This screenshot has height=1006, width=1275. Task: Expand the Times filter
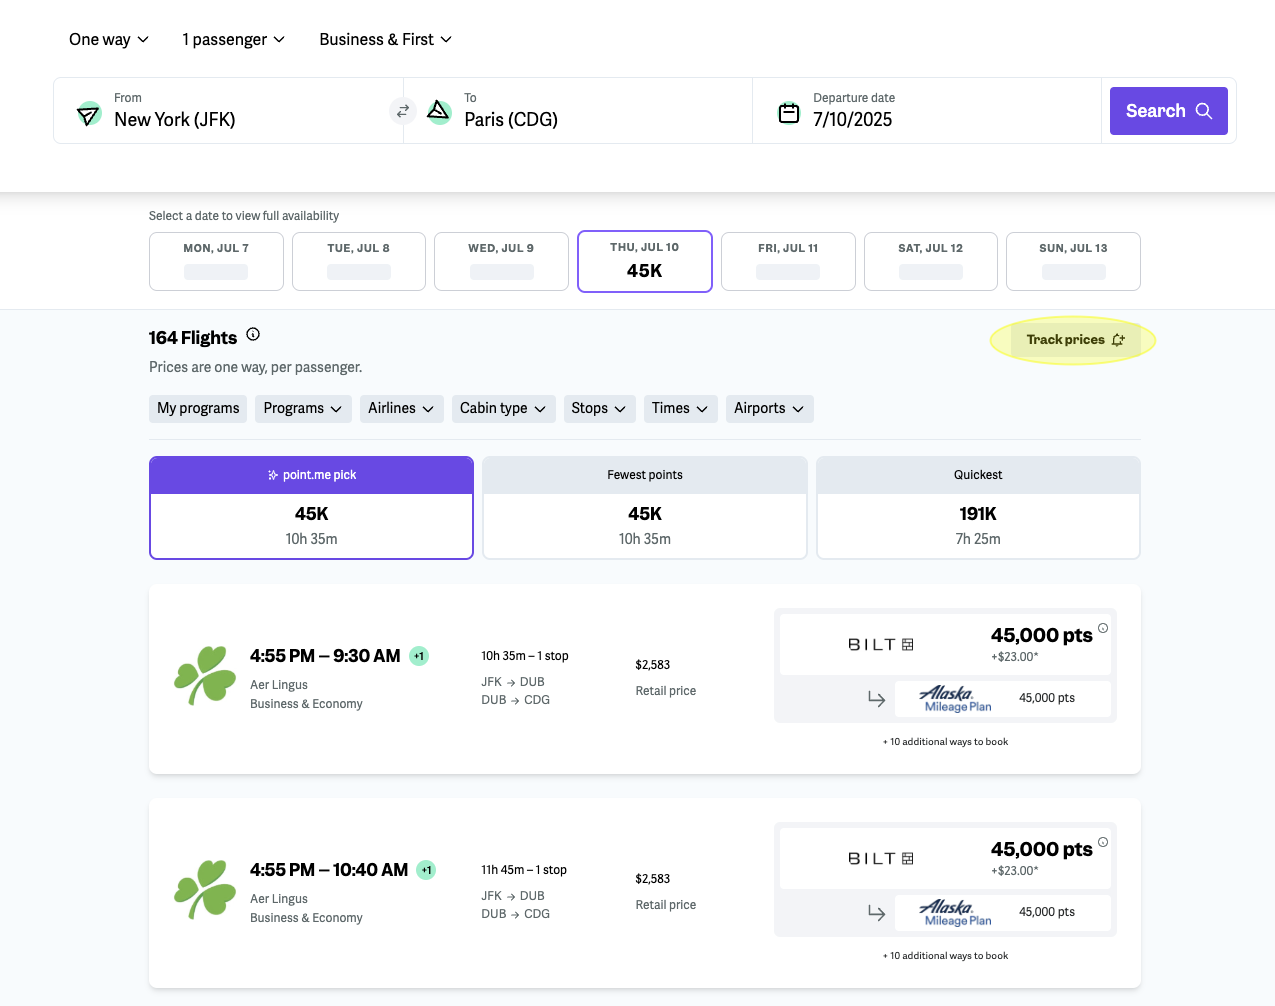pyautogui.click(x=680, y=408)
